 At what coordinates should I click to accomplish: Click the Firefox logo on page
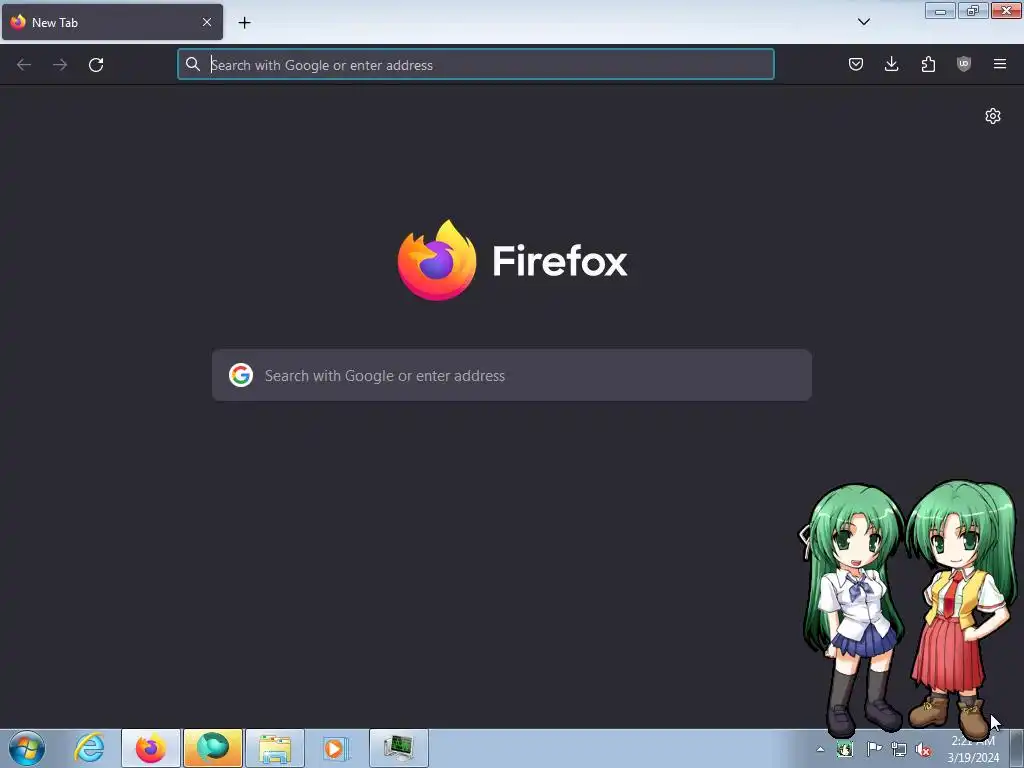437,260
